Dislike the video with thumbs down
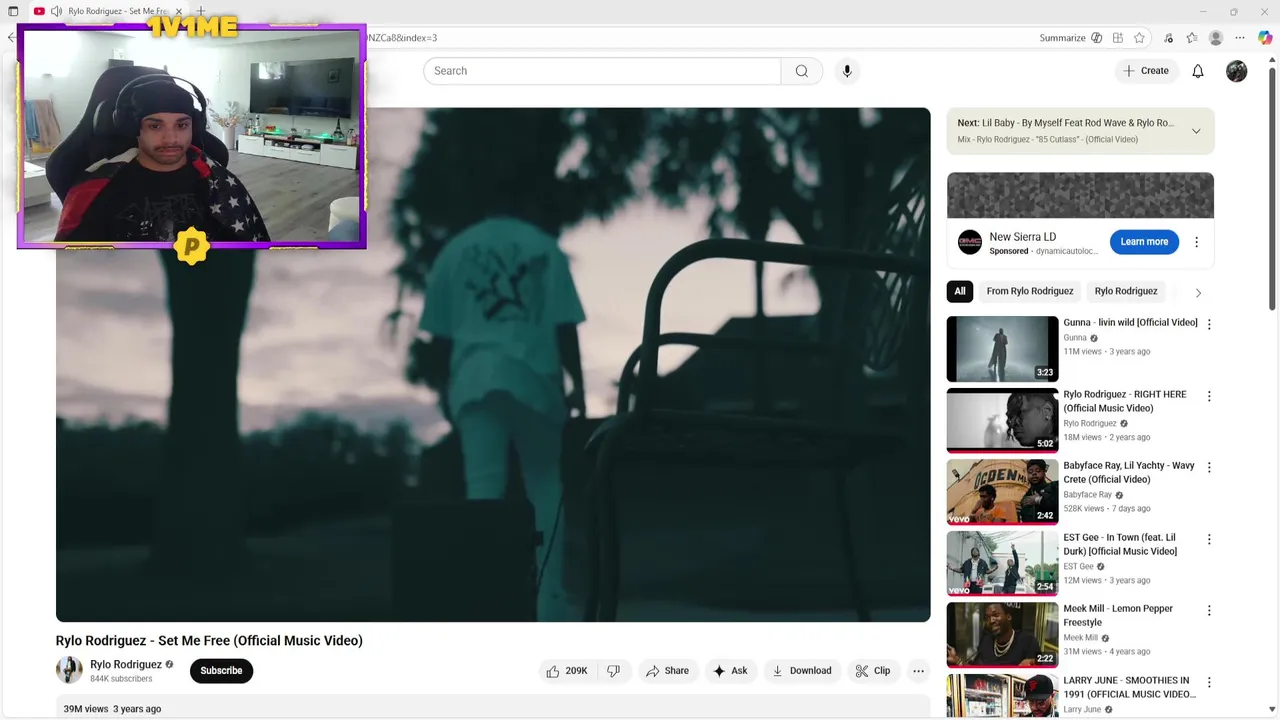The width and height of the screenshot is (1280, 720). (x=614, y=671)
